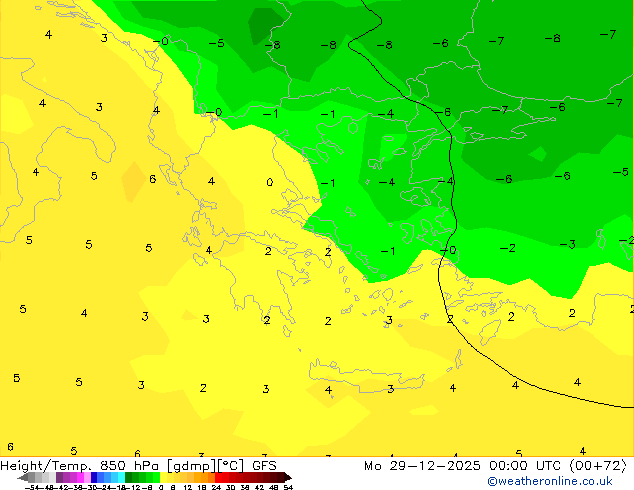Click the "4" value just left of Crete's south coast
Image resolution: width=634 pixels, height=490 pixels.
pos(328,390)
